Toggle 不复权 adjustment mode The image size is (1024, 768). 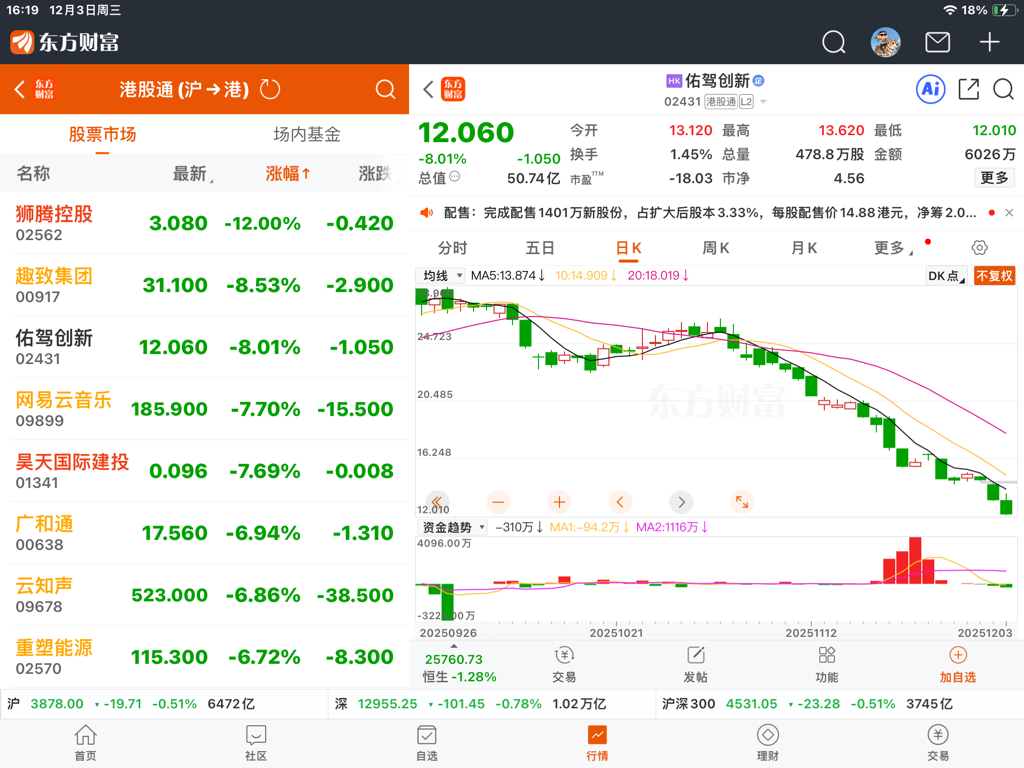coord(994,276)
